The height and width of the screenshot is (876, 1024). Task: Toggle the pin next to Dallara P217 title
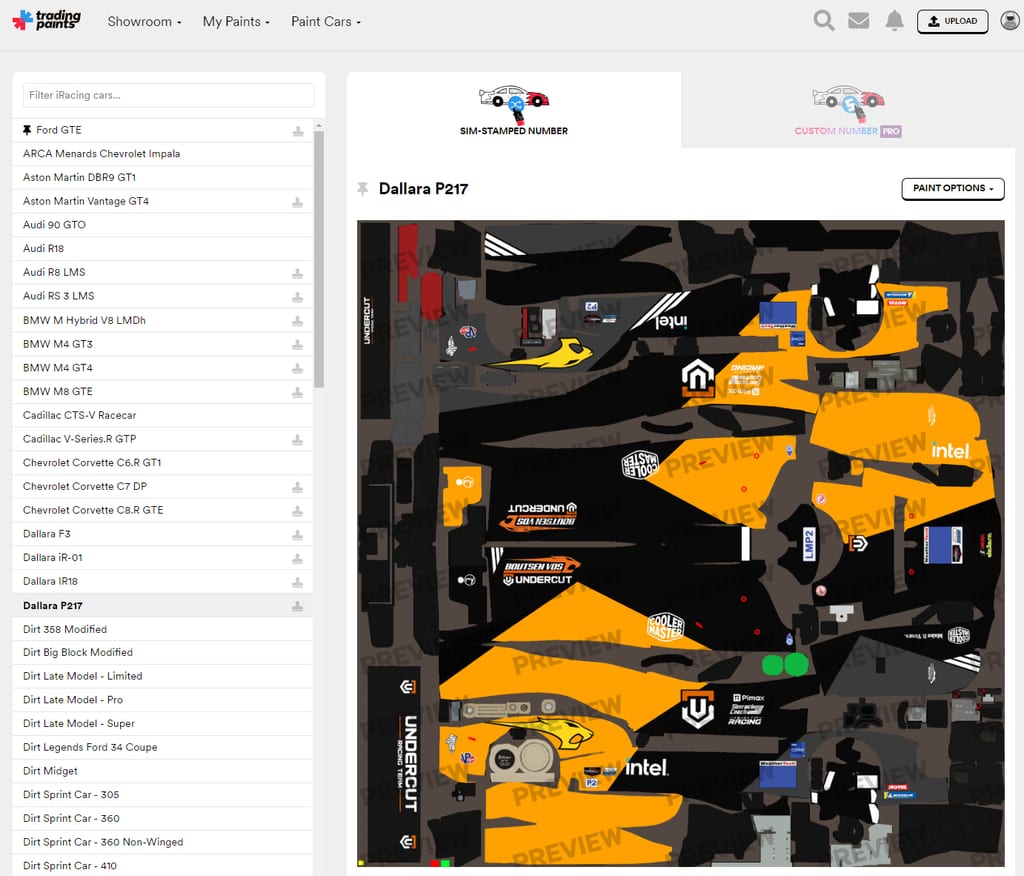362,189
